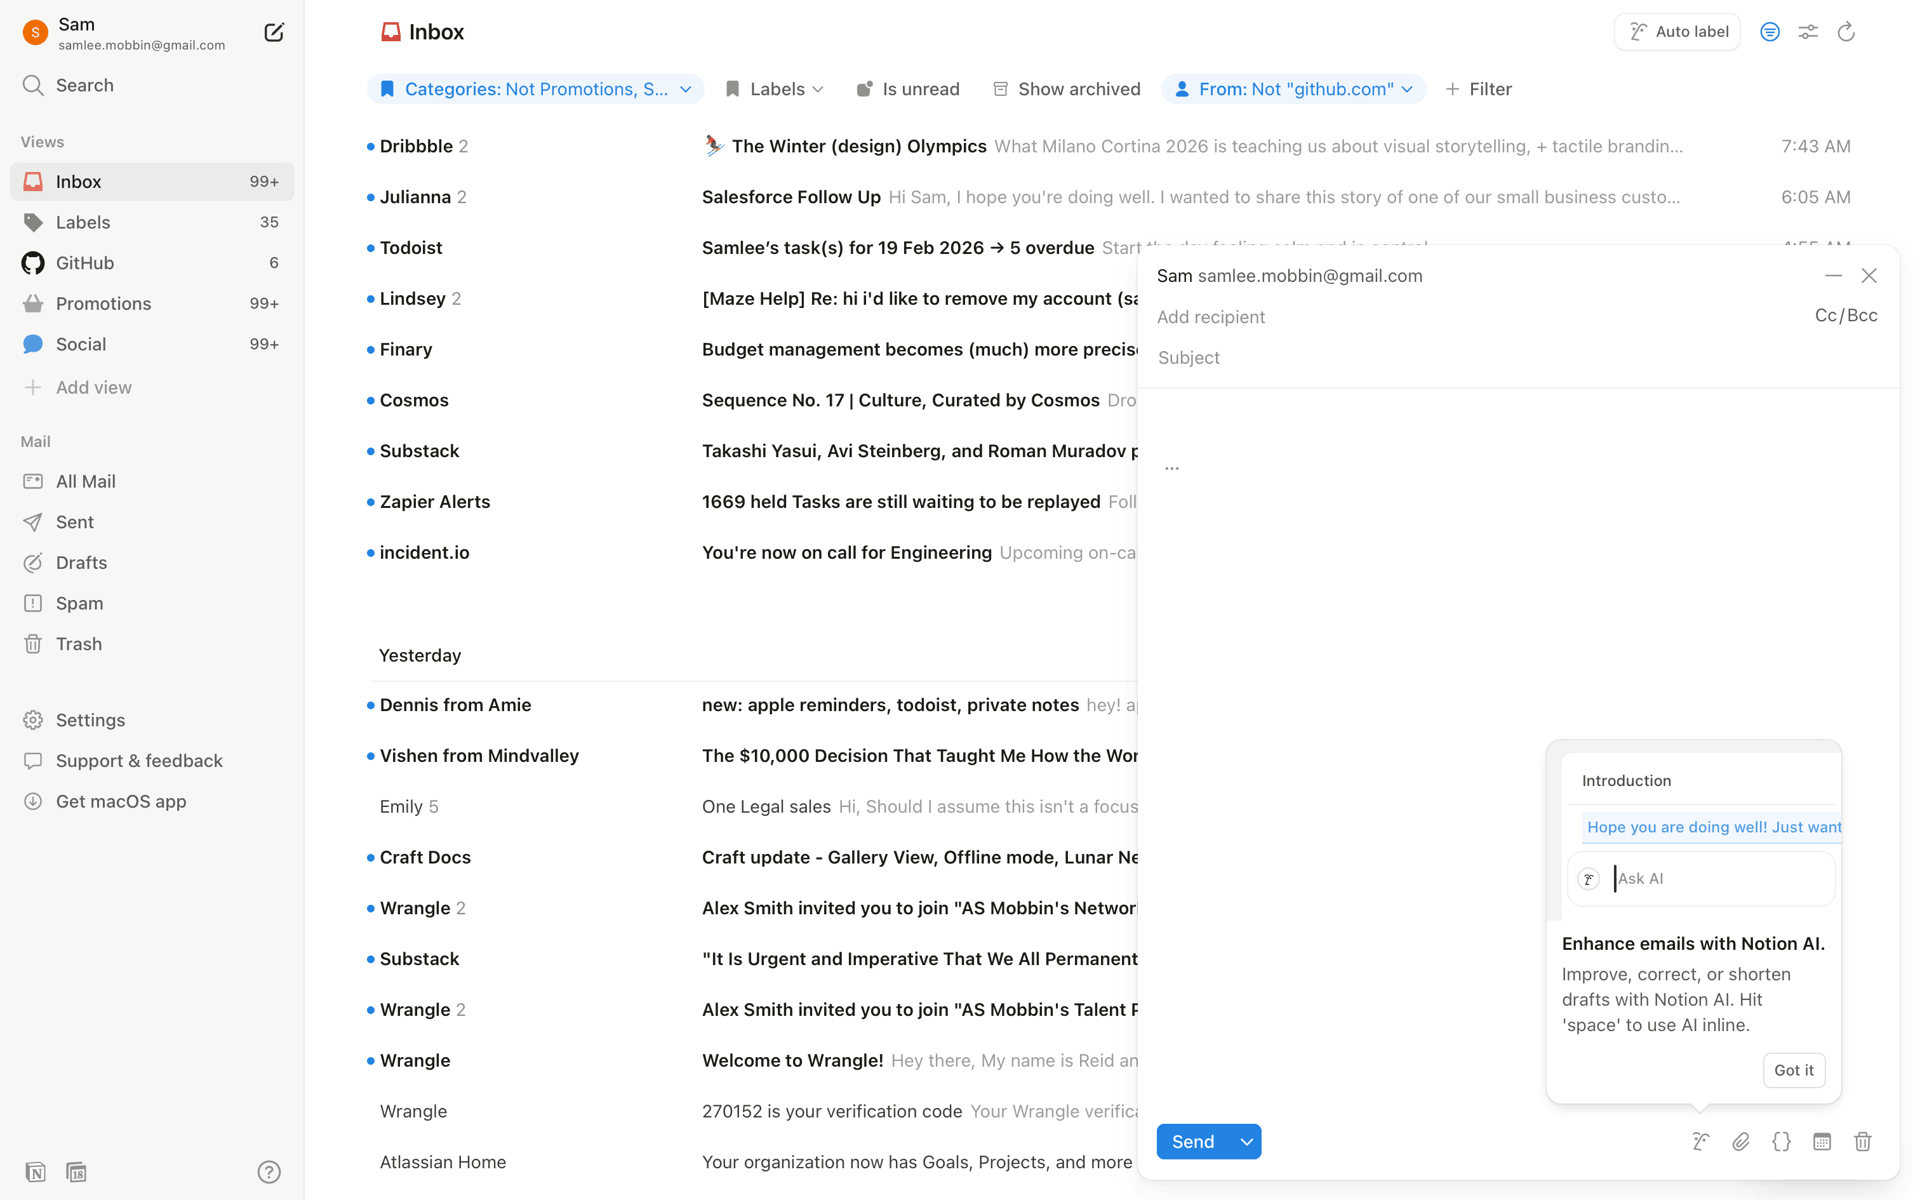This screenshot has width=1920, height=1200.
Task: Open the Finary budget management email
Action: click(x=752, y=349)
